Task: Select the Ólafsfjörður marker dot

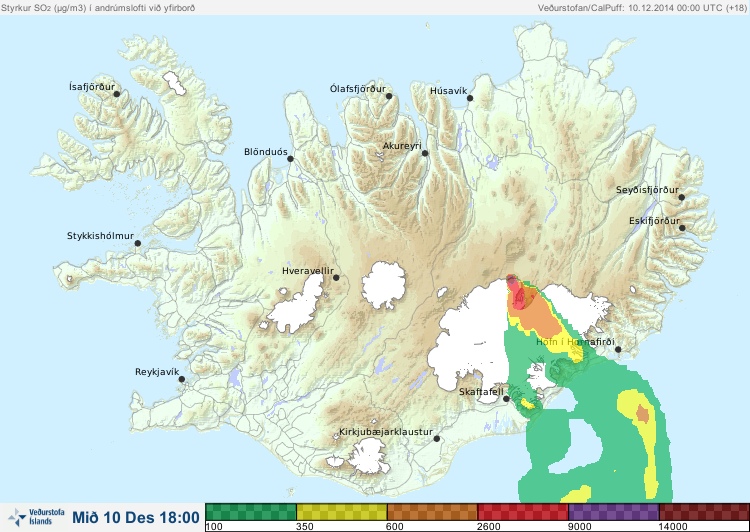Action: point(389,96)
